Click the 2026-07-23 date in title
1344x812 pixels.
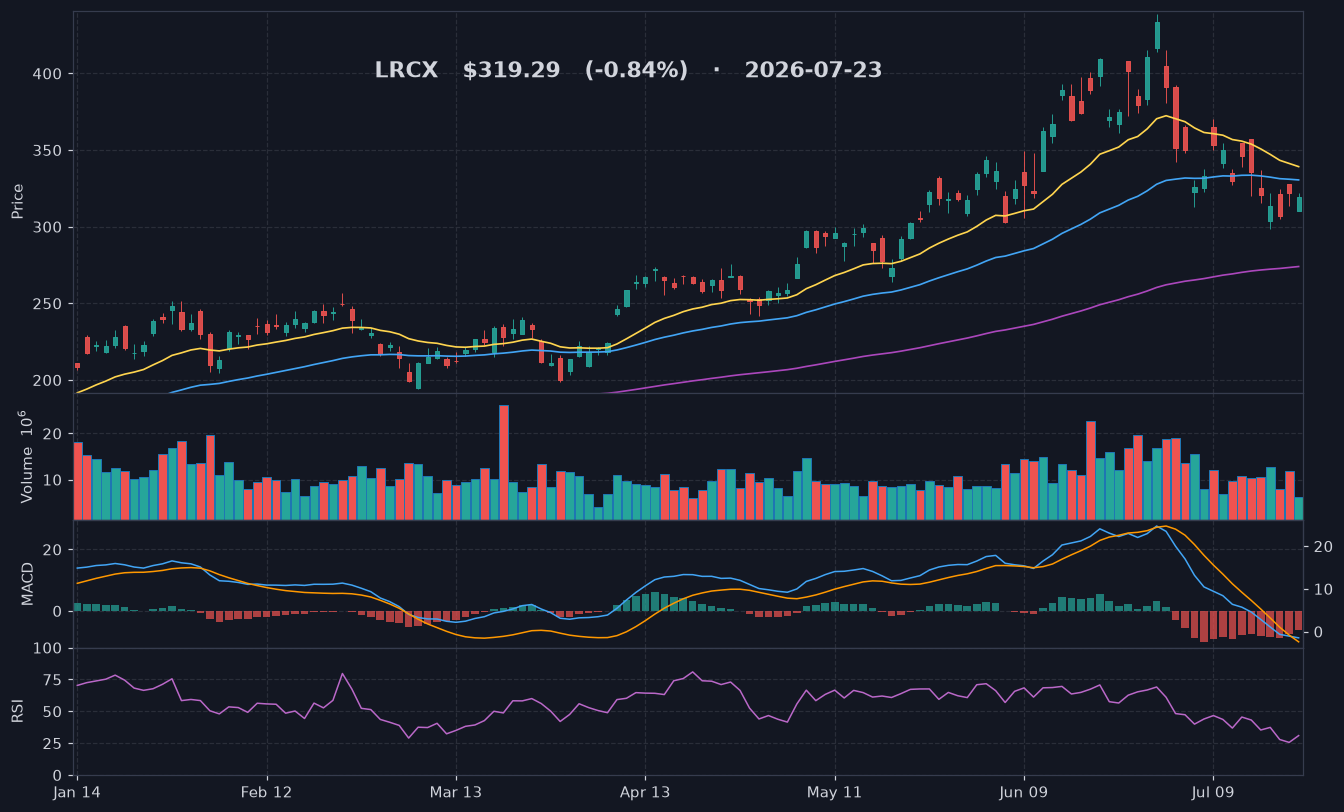(x=813, y=71)
